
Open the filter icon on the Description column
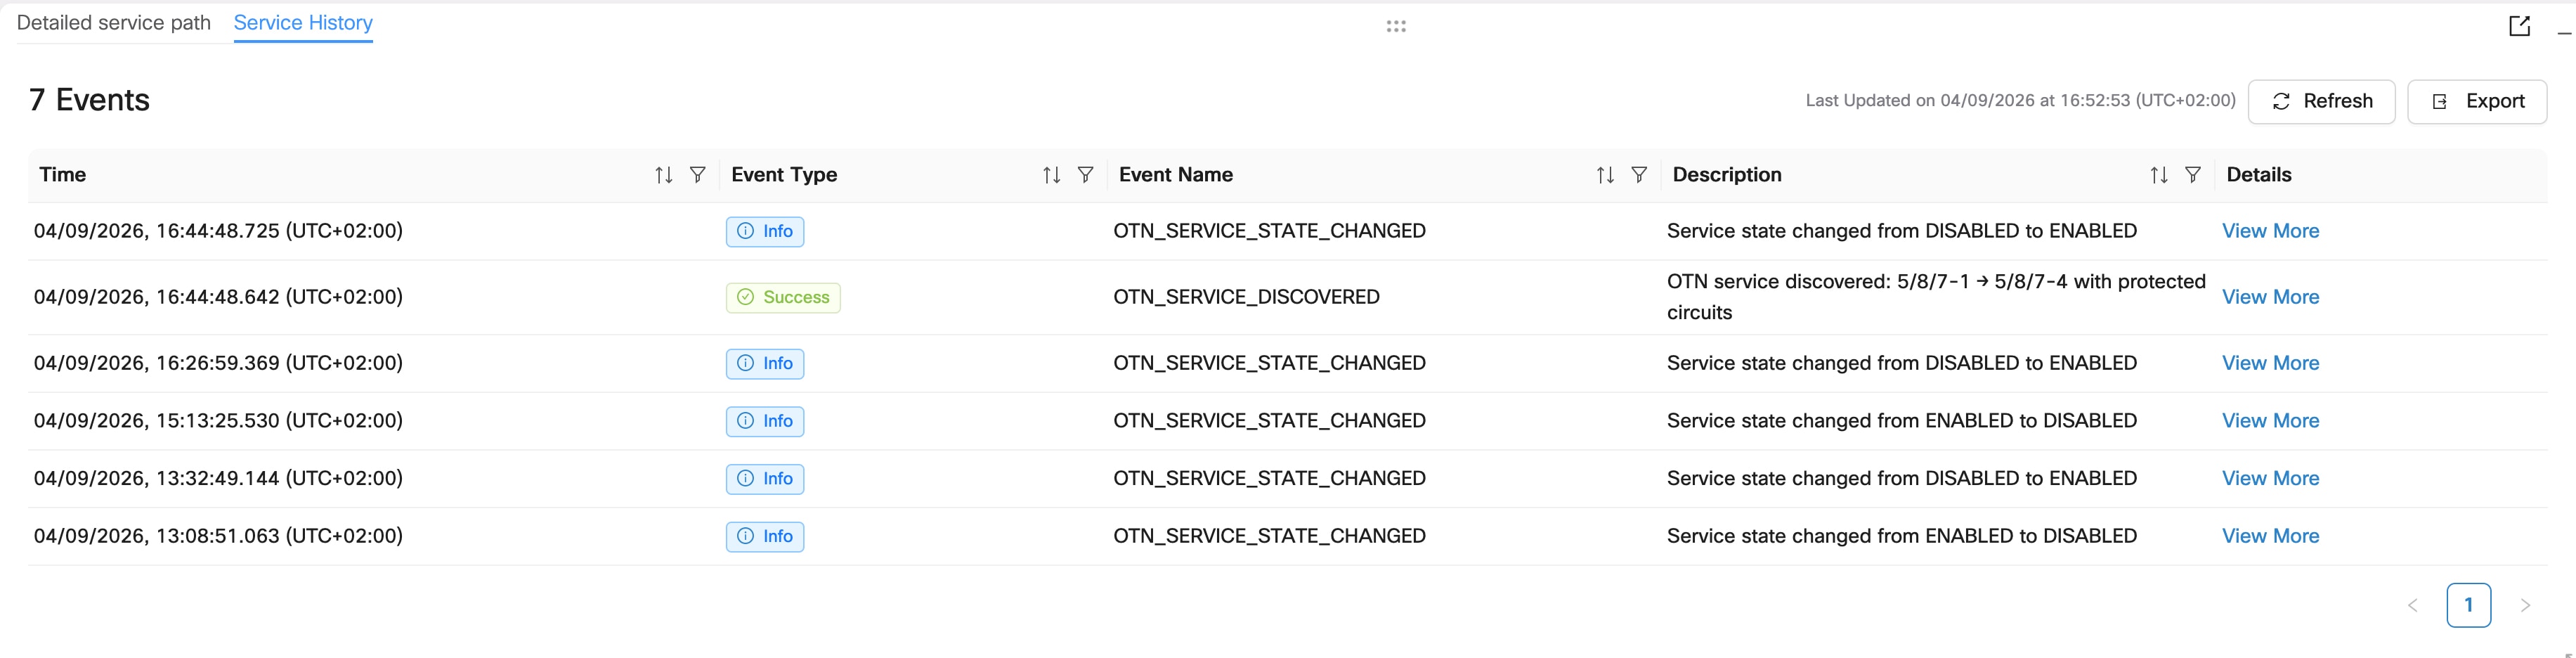pyautogui.click(x=2193, y=174)
